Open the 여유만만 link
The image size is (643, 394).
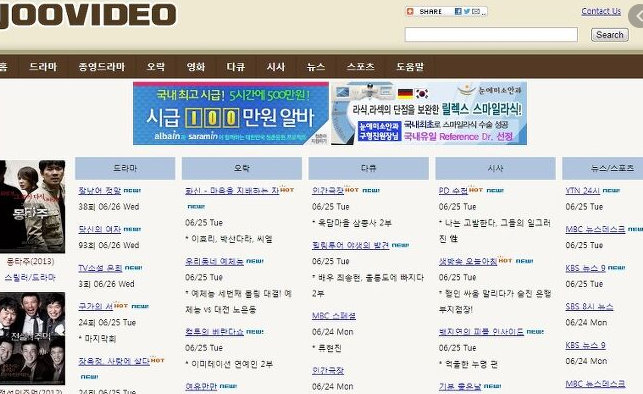pos(201,386)
